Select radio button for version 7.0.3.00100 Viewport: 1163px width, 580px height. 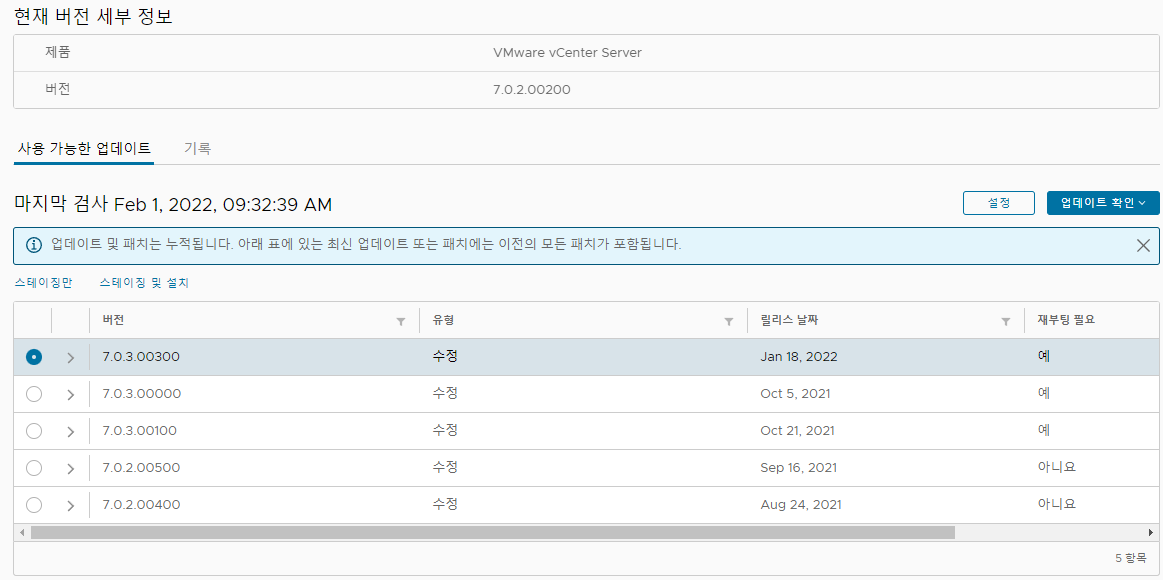tap(33, 431)
